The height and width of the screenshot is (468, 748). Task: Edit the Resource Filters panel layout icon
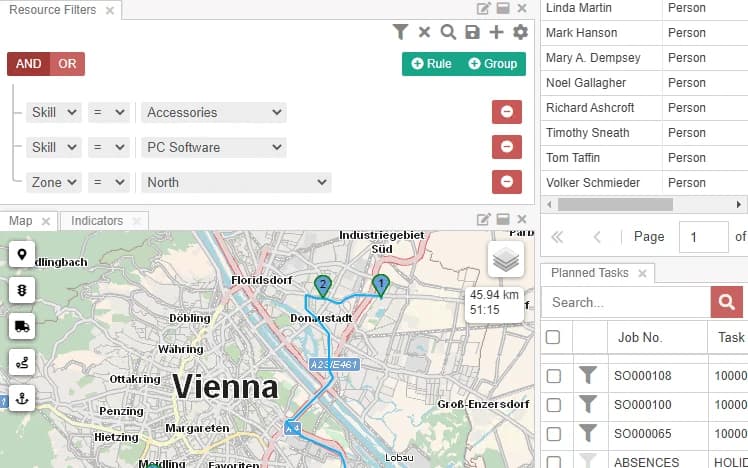click(x=483, y=8)
